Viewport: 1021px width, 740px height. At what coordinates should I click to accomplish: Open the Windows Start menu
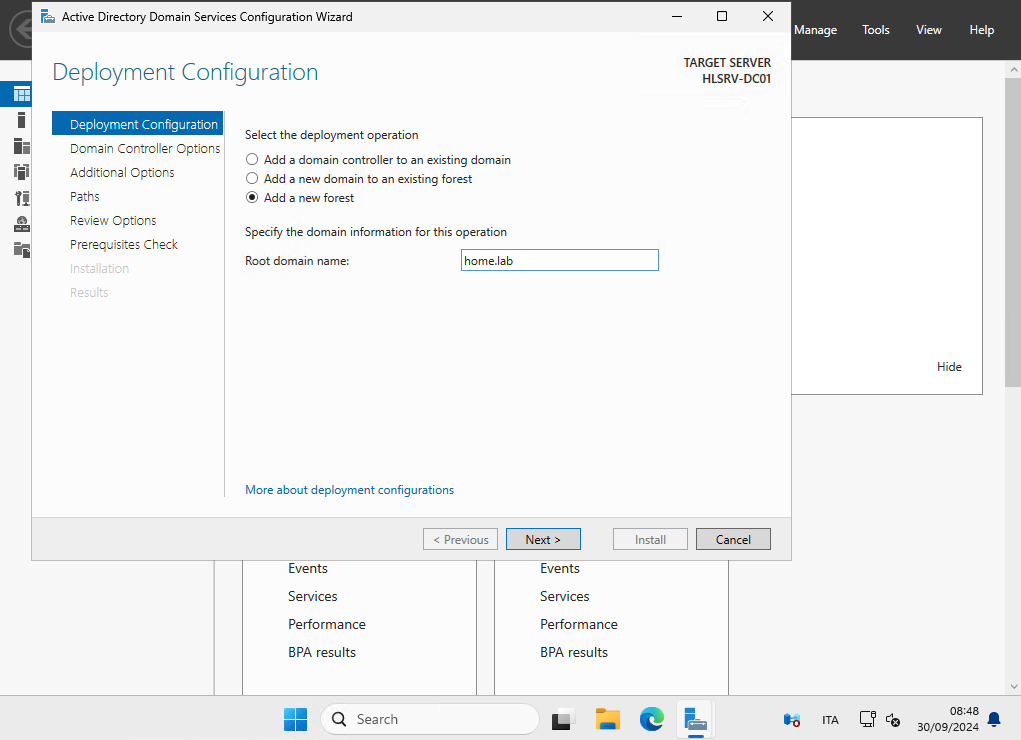coord(295,719)
